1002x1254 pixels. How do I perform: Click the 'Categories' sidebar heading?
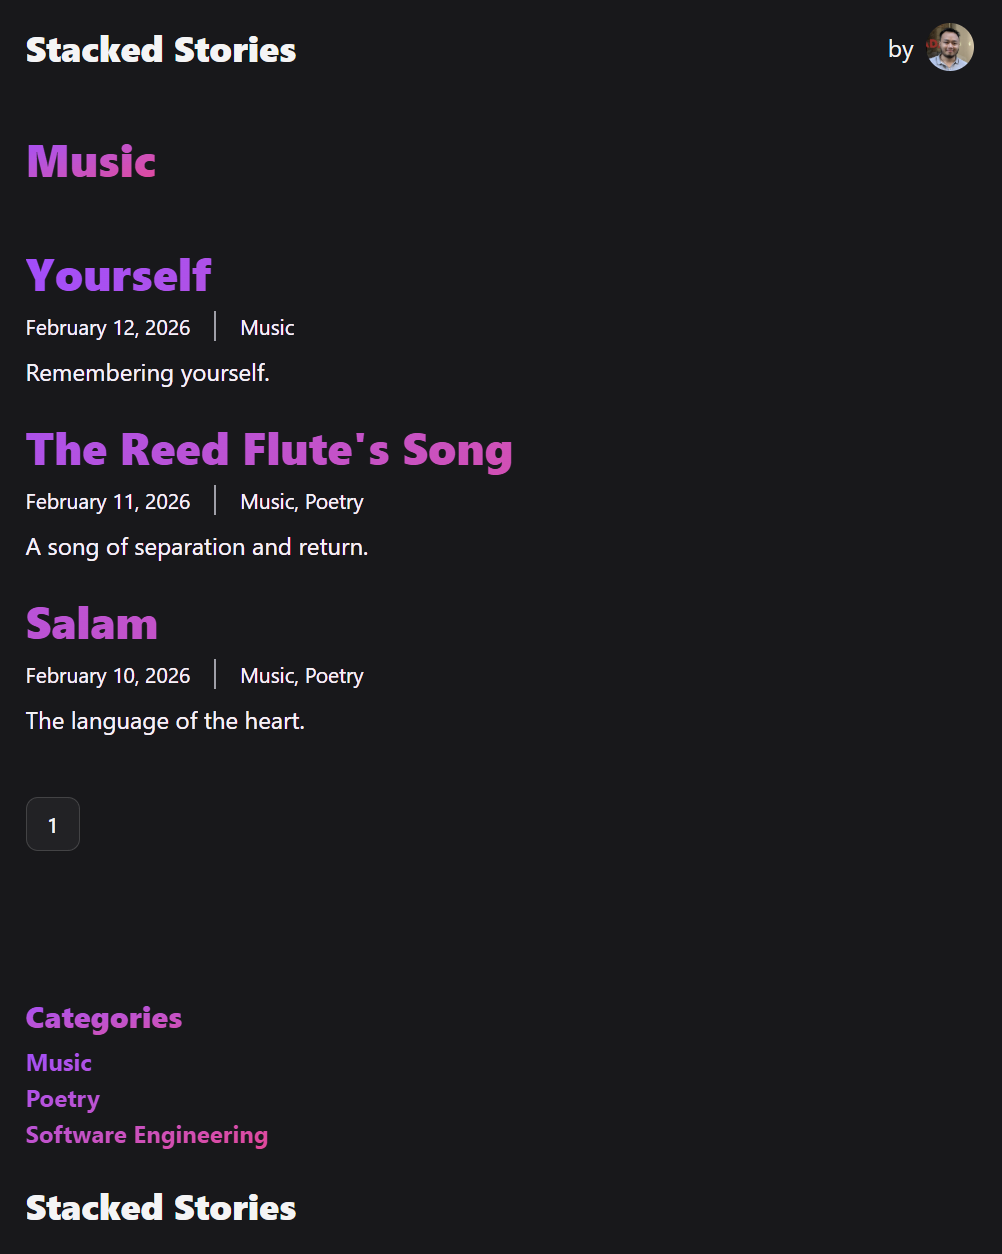[x=103, y=1017]
